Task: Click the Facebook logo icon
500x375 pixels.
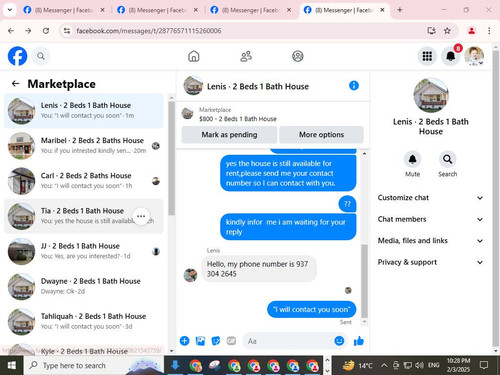Action: tap(17, 56)
